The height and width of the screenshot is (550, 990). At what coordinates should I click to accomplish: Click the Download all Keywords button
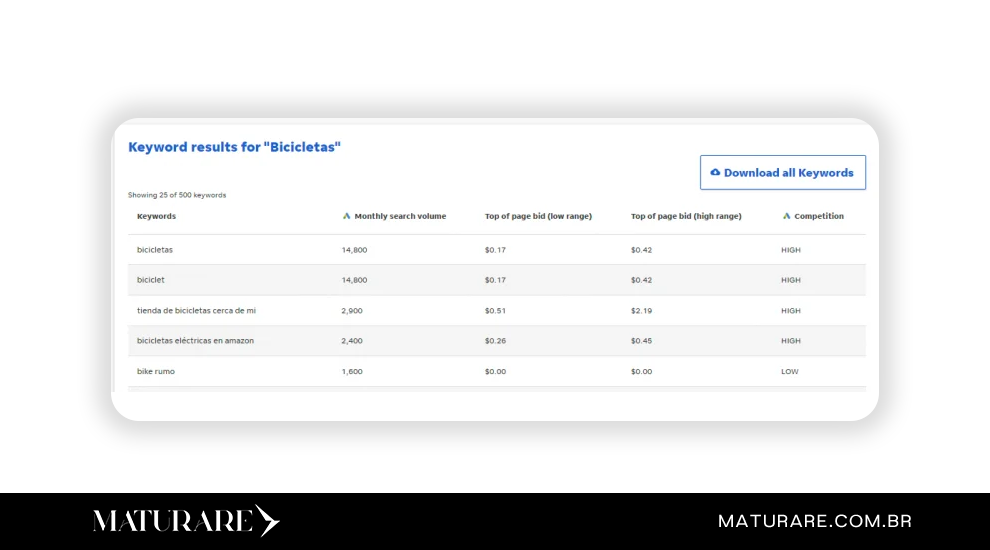coord(782,172)
